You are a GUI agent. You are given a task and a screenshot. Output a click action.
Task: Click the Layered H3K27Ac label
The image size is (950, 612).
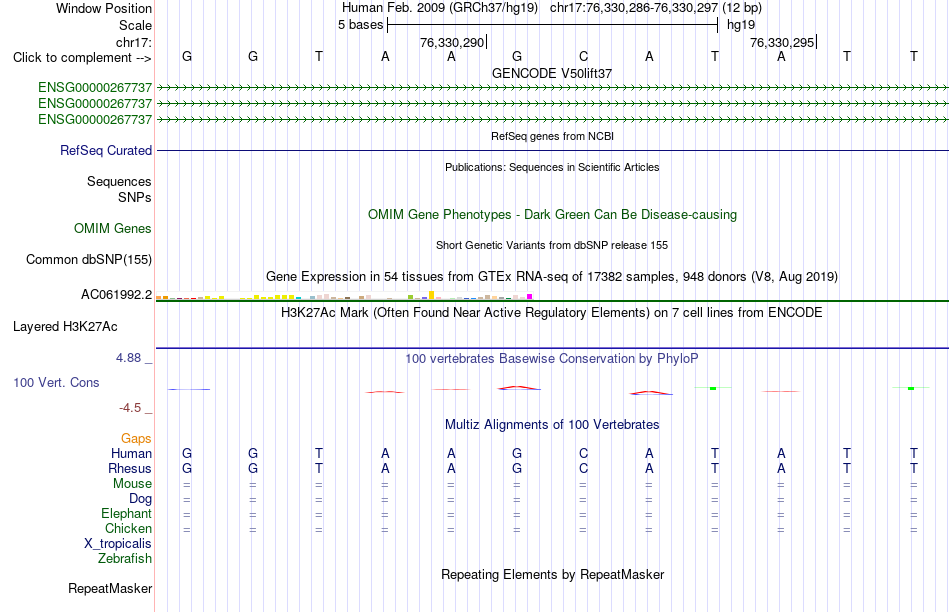[x=65, y=327]
